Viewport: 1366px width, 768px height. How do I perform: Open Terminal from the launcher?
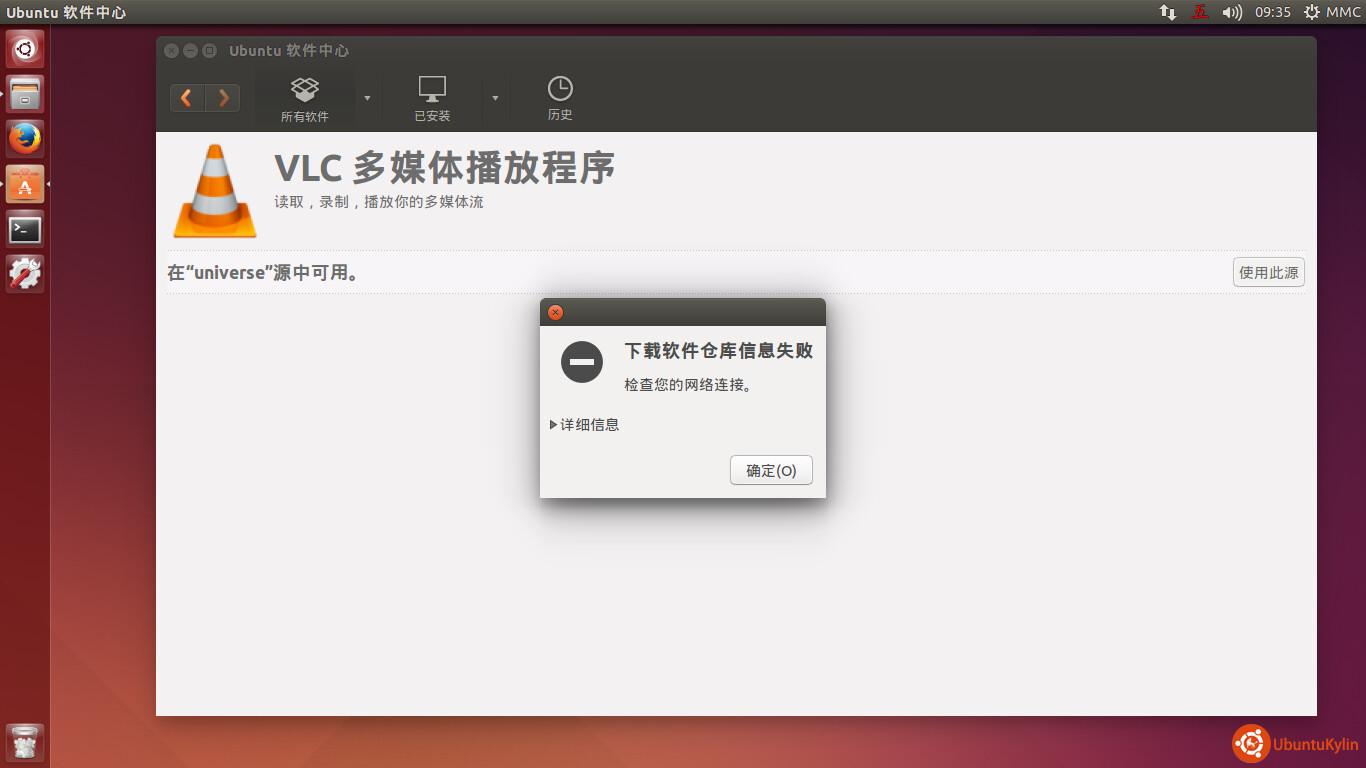25,229
